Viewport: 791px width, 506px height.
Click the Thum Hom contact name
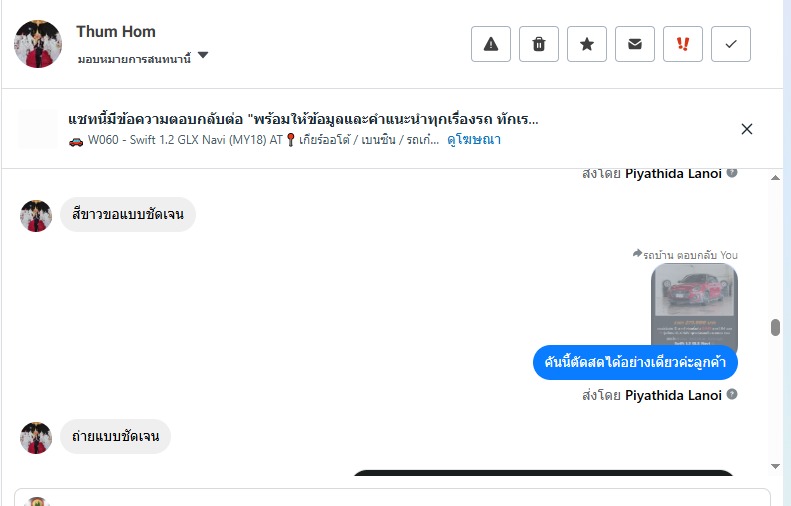click(x=116, y=32)
